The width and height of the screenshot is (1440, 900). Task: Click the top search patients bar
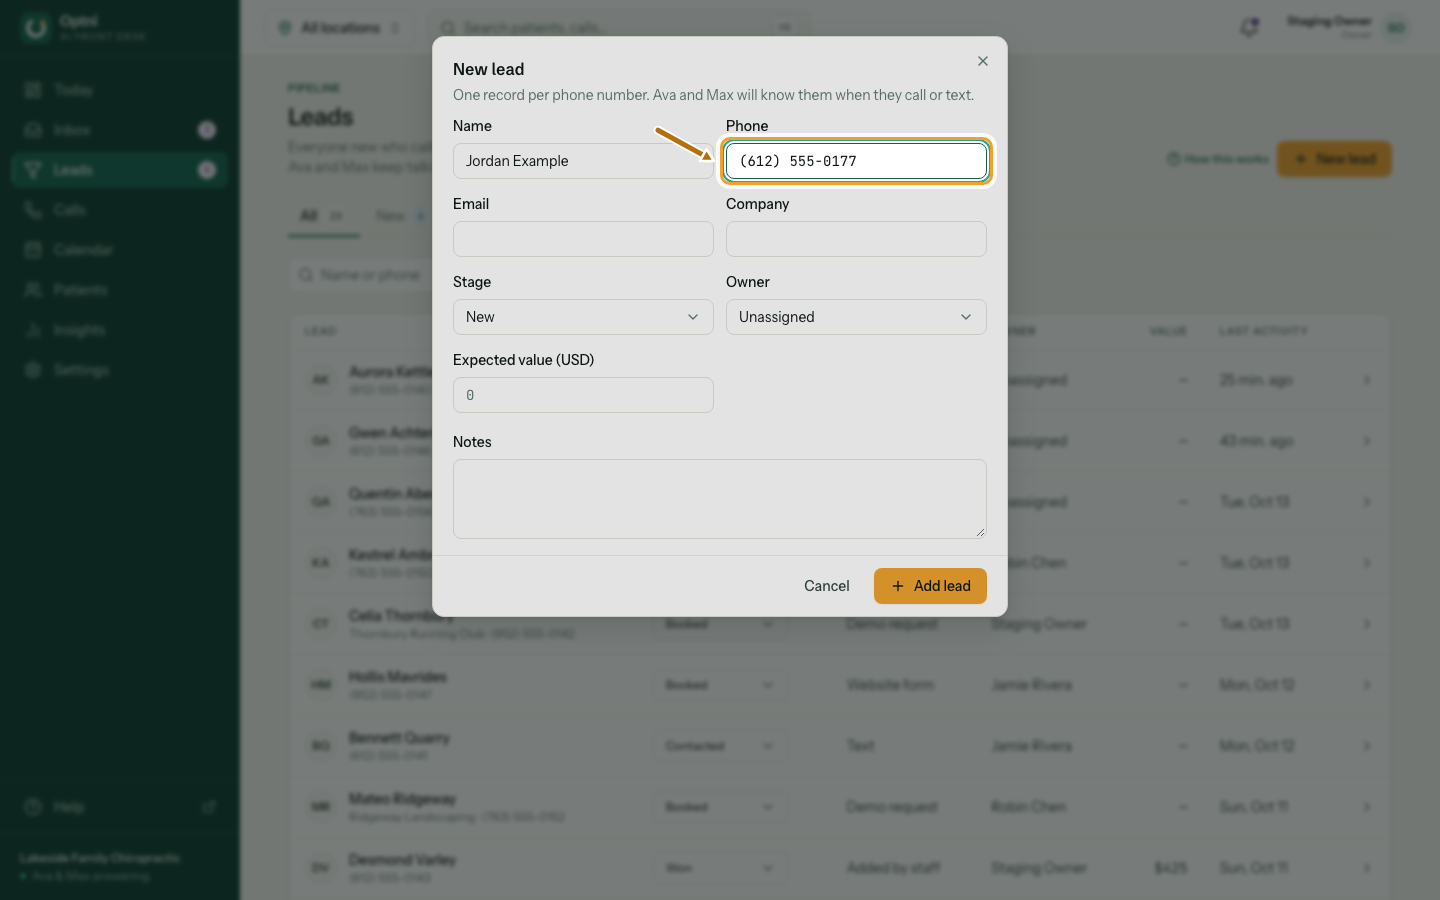click(620, 28)
